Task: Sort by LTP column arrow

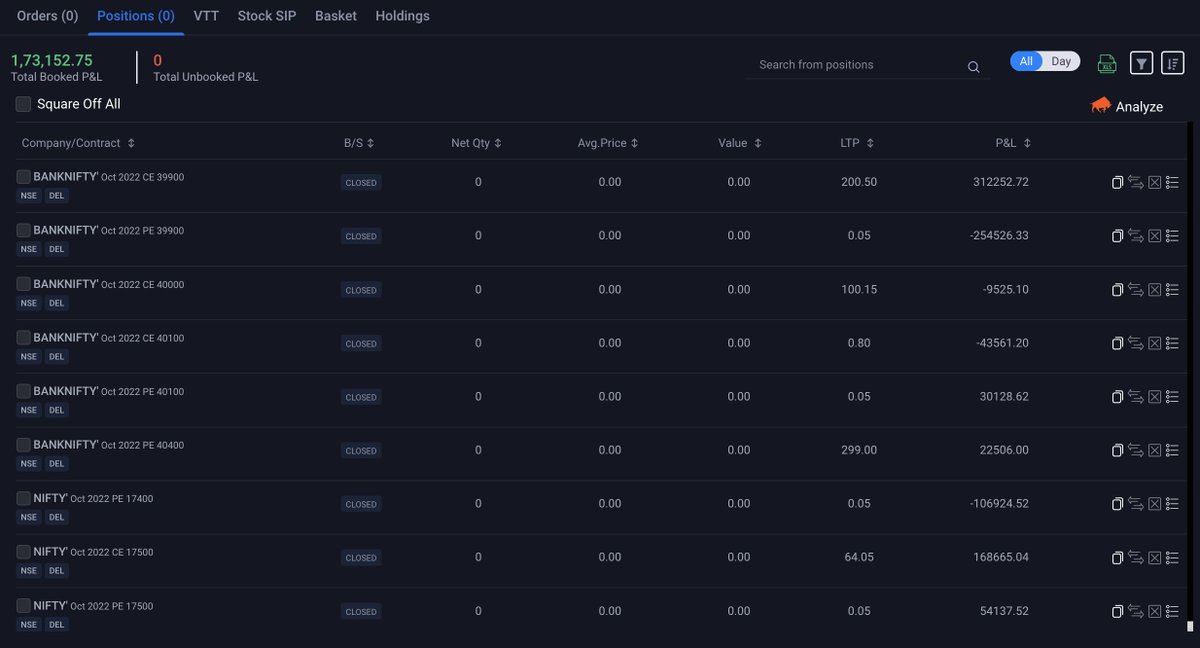Action: tap(870, 143)
